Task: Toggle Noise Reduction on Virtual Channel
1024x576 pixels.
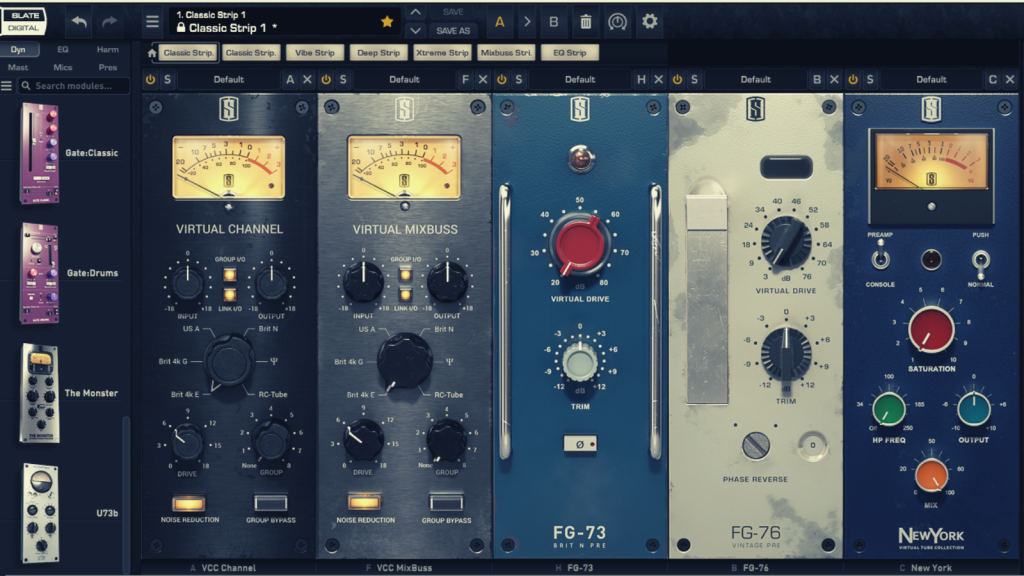Action: pyautogui.click(x=189, y=504)
